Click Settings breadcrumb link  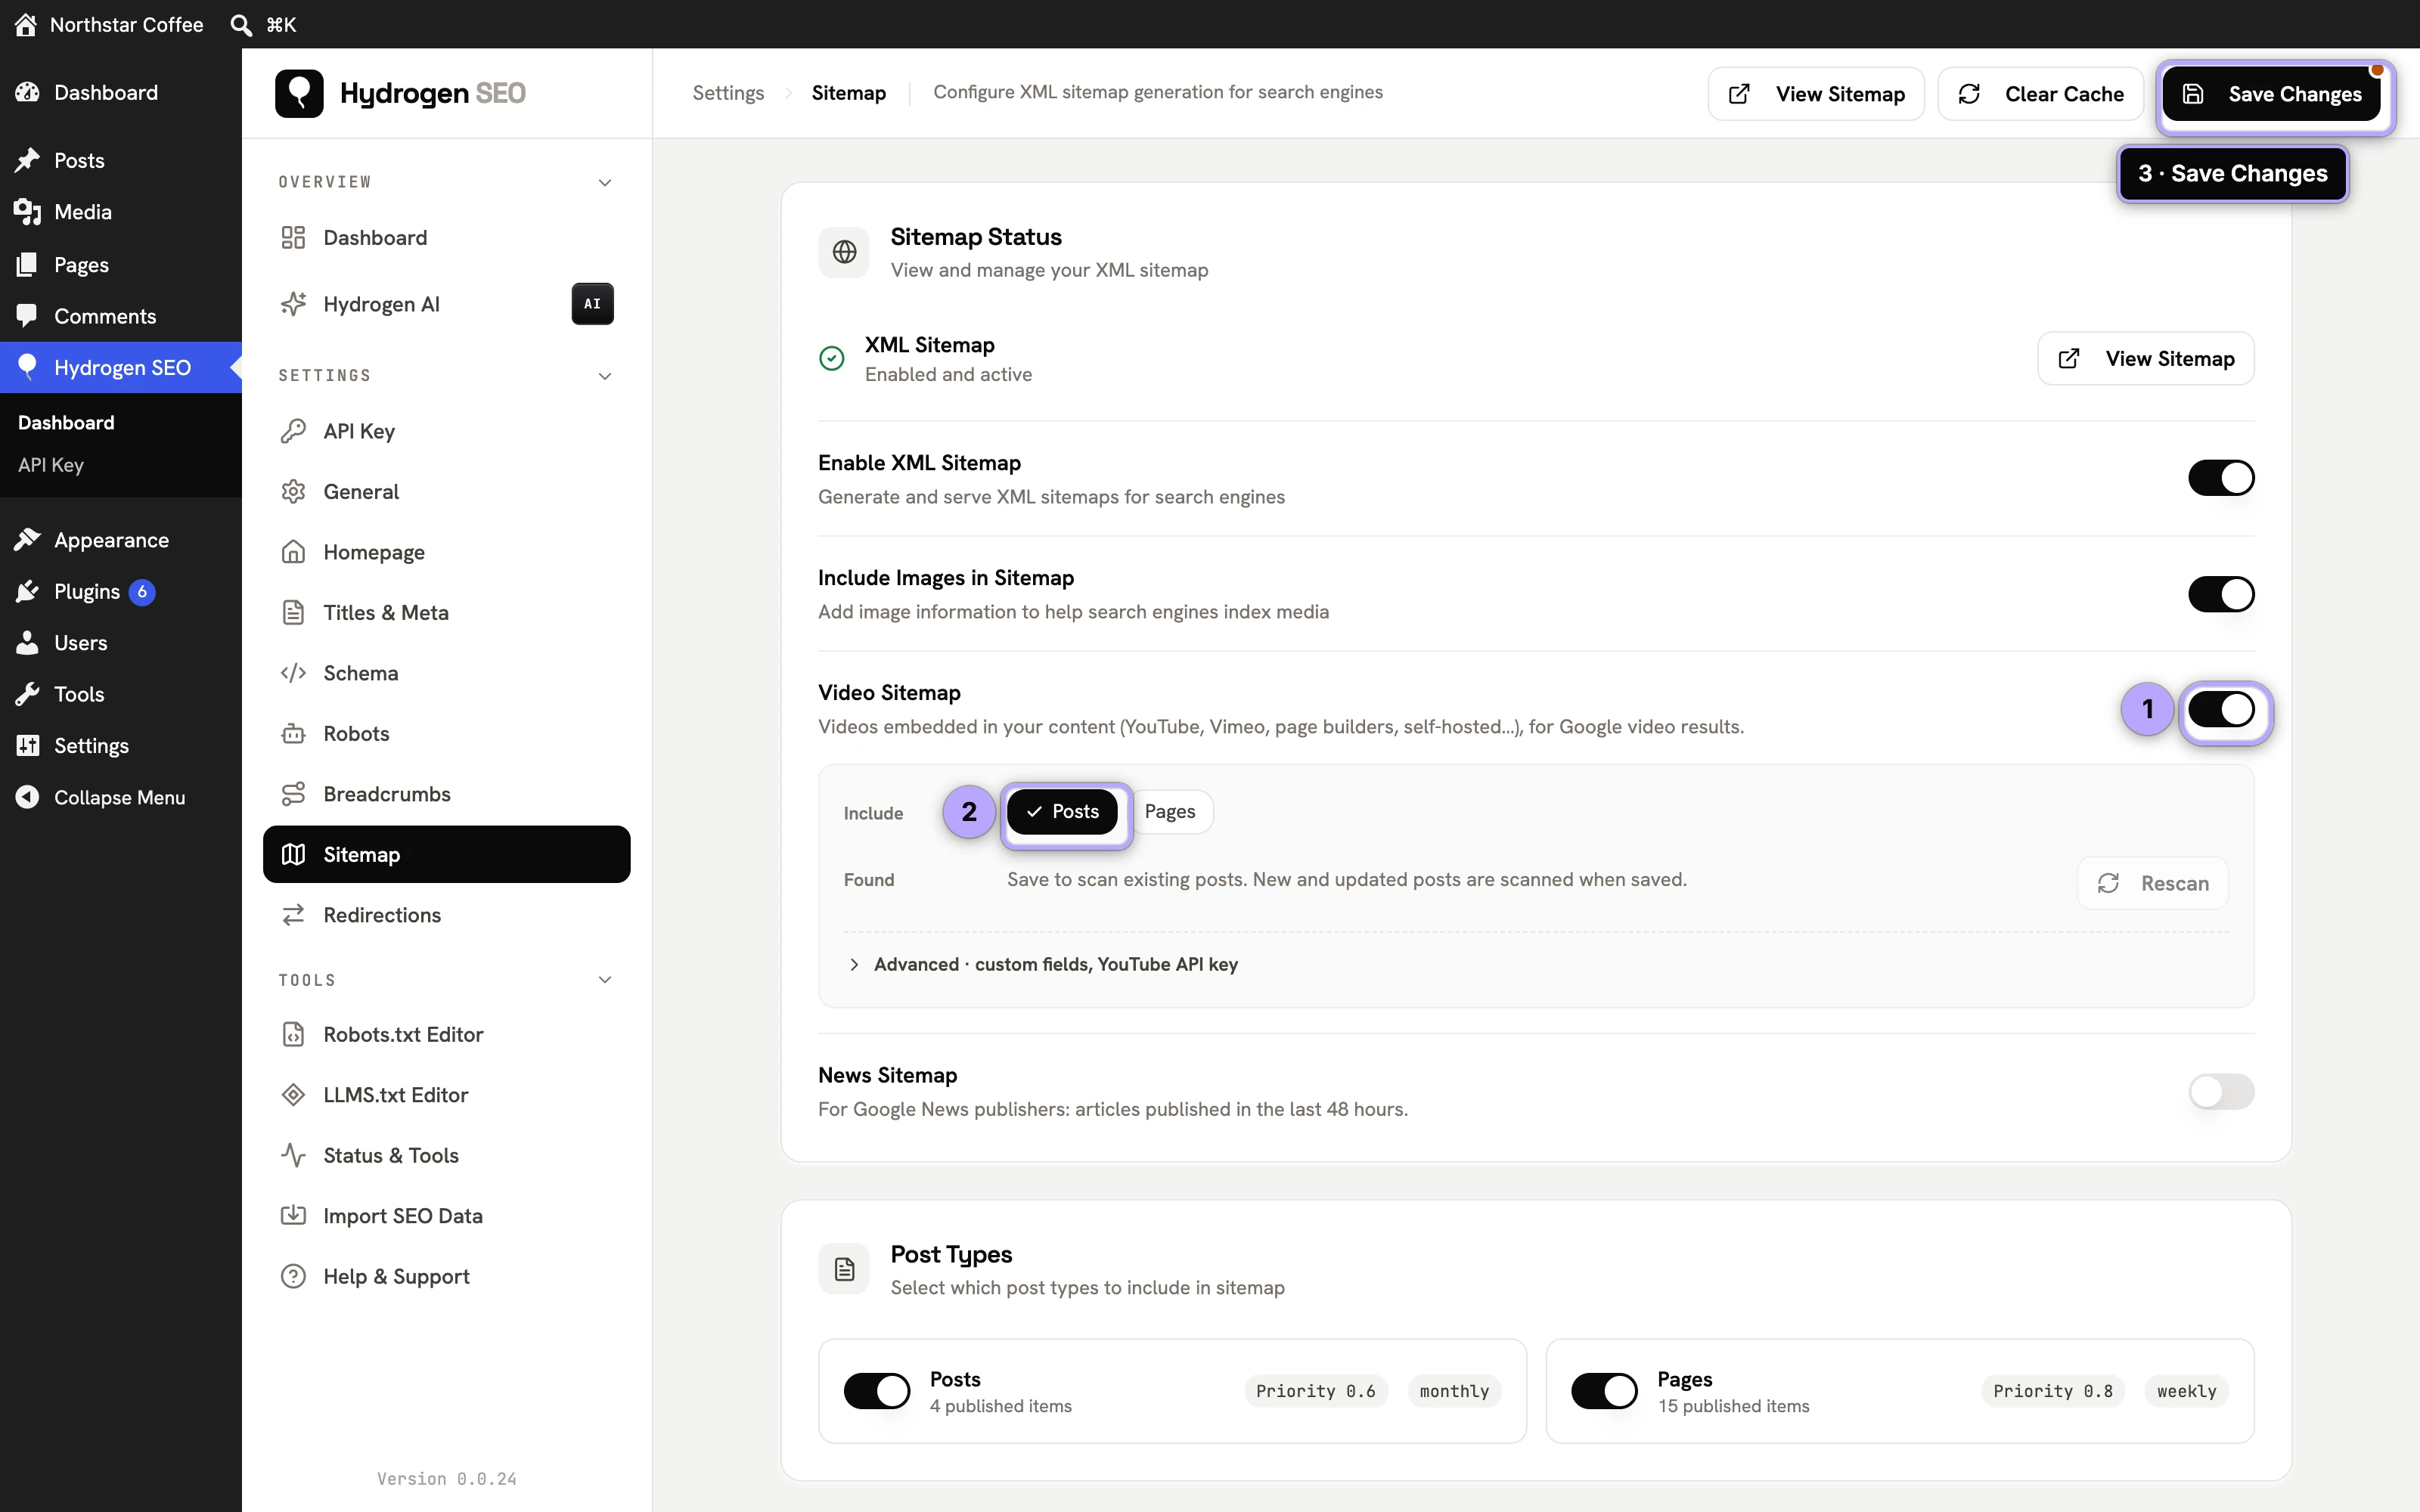click(x=728, y=93)
